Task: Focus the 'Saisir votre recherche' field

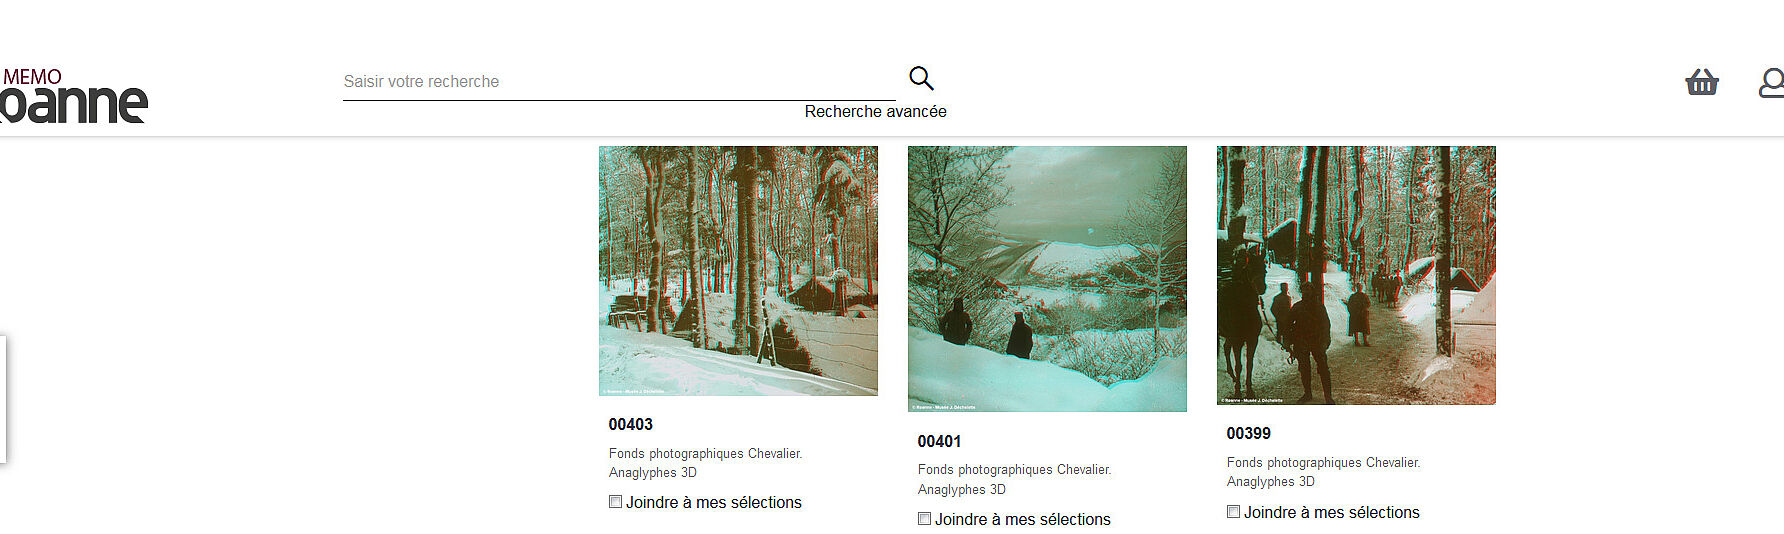Action: click(619, 81)
